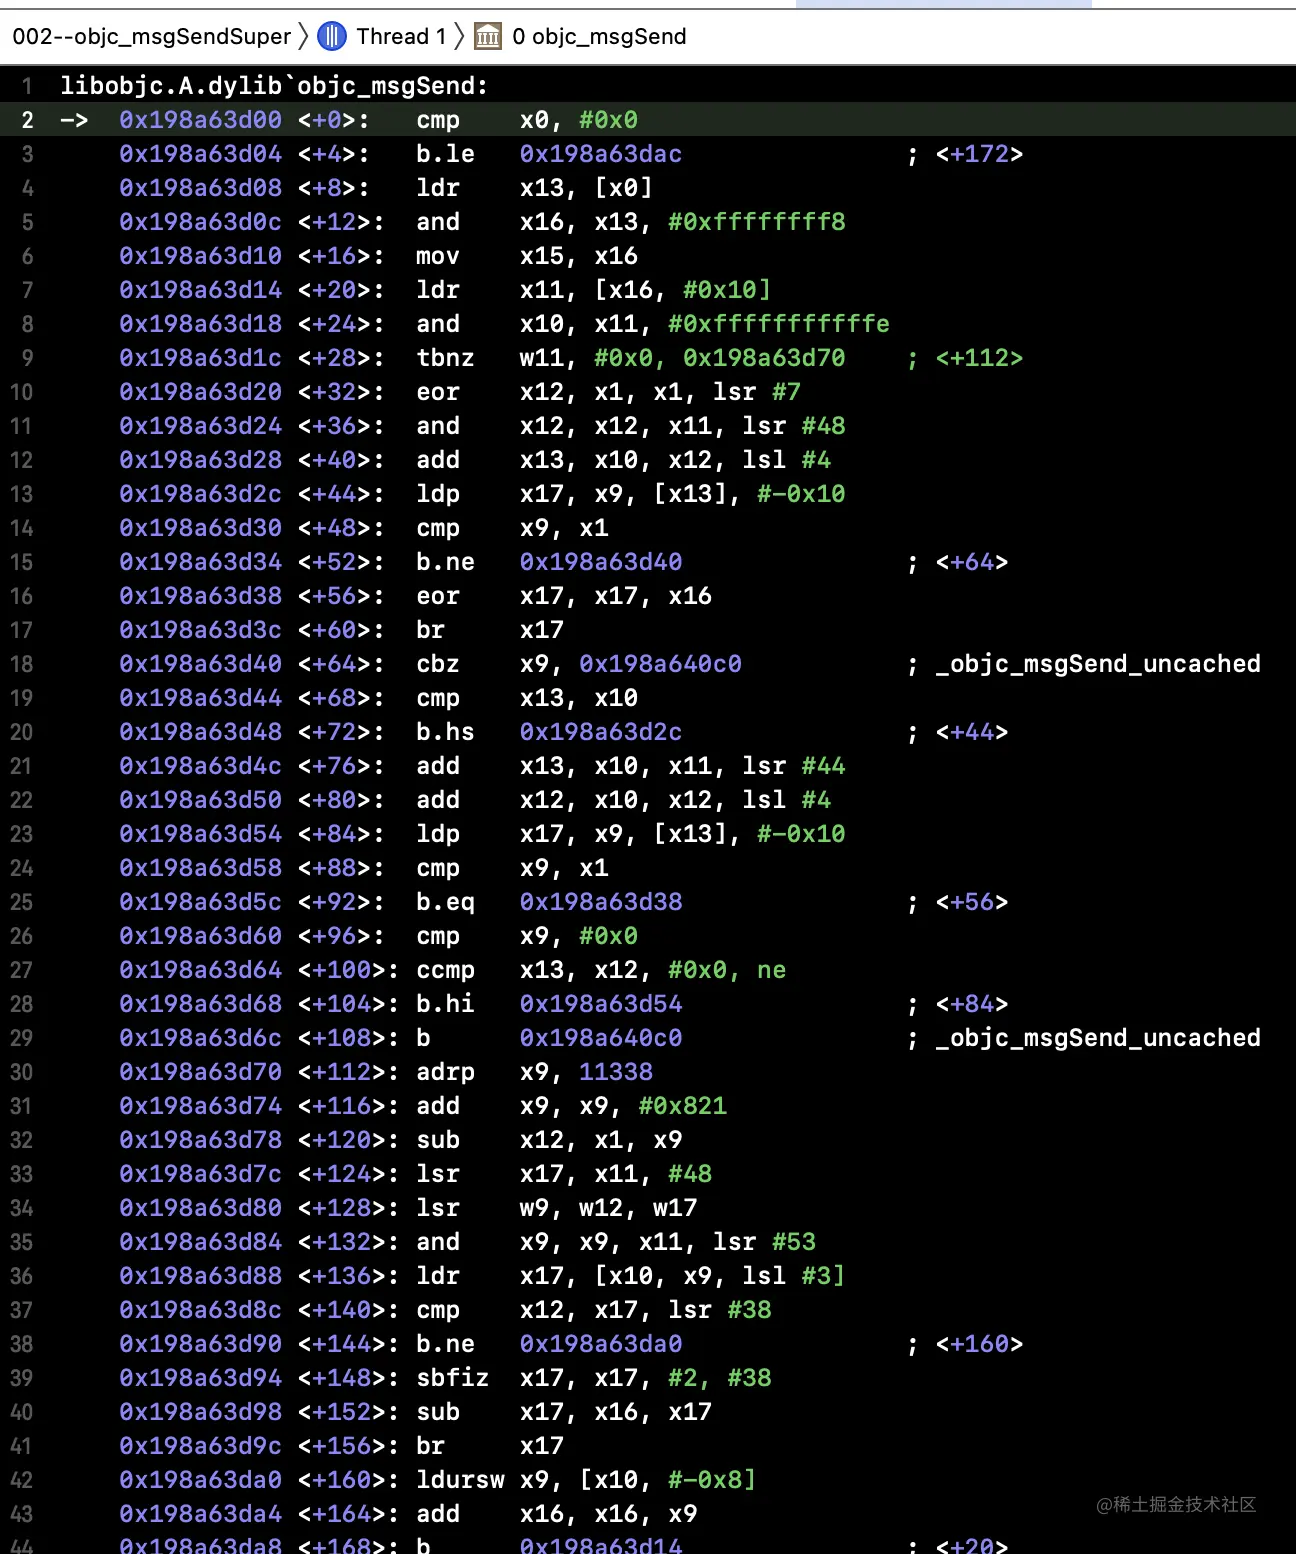1296x1554 pixels.
Task: Click the adrp instruction mnemonic
Action: point(446,1072)
